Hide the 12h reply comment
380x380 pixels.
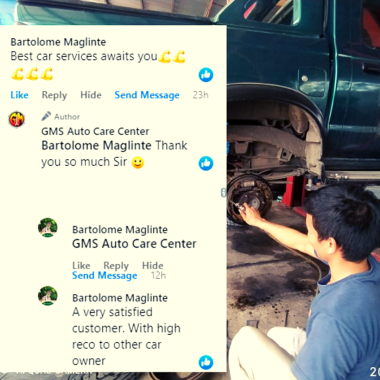click(x=153, y=266)
